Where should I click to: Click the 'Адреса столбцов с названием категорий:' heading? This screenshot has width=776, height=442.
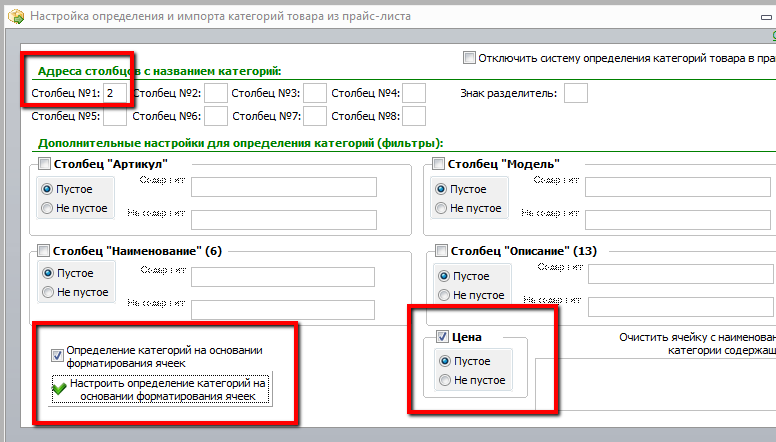(159, 71)
